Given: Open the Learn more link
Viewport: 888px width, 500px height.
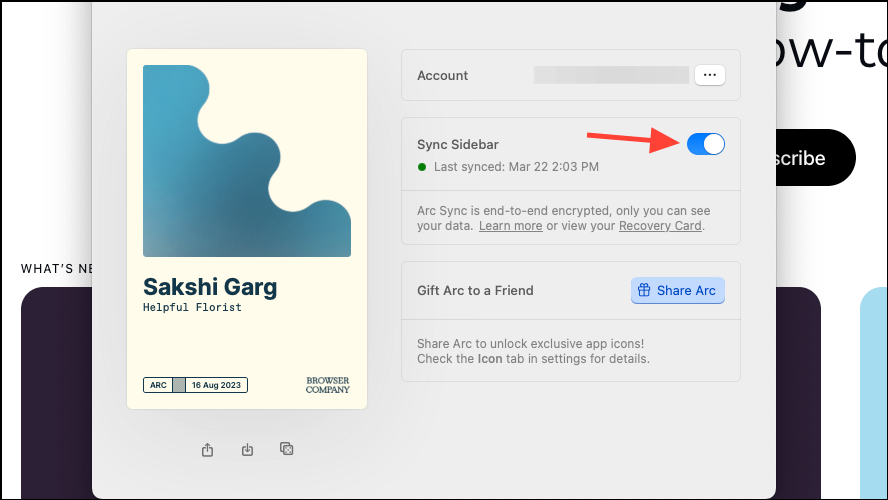Looking at the screenshot, I should point(510,226).
